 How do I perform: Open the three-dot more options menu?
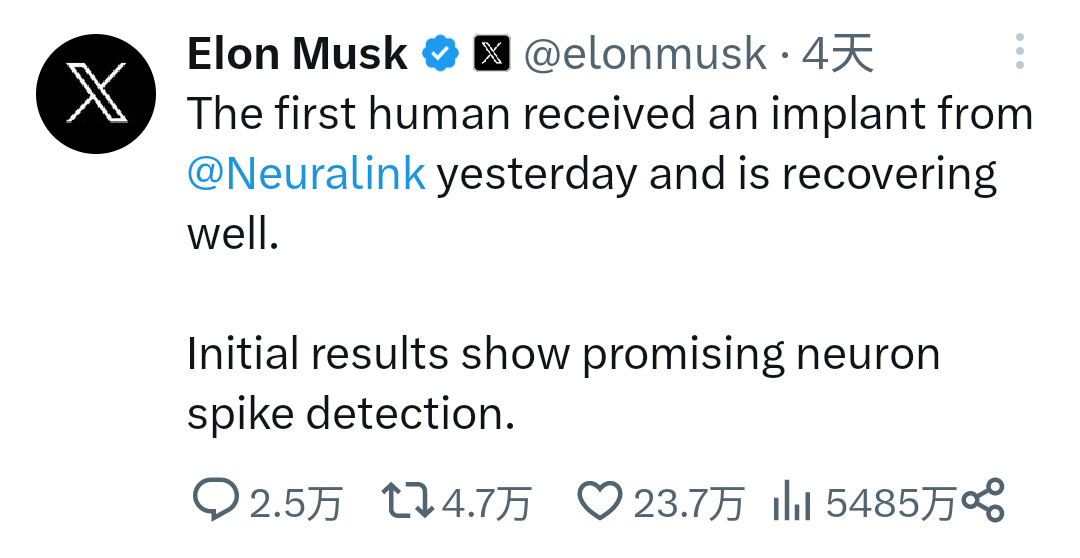coord(1020,51)
